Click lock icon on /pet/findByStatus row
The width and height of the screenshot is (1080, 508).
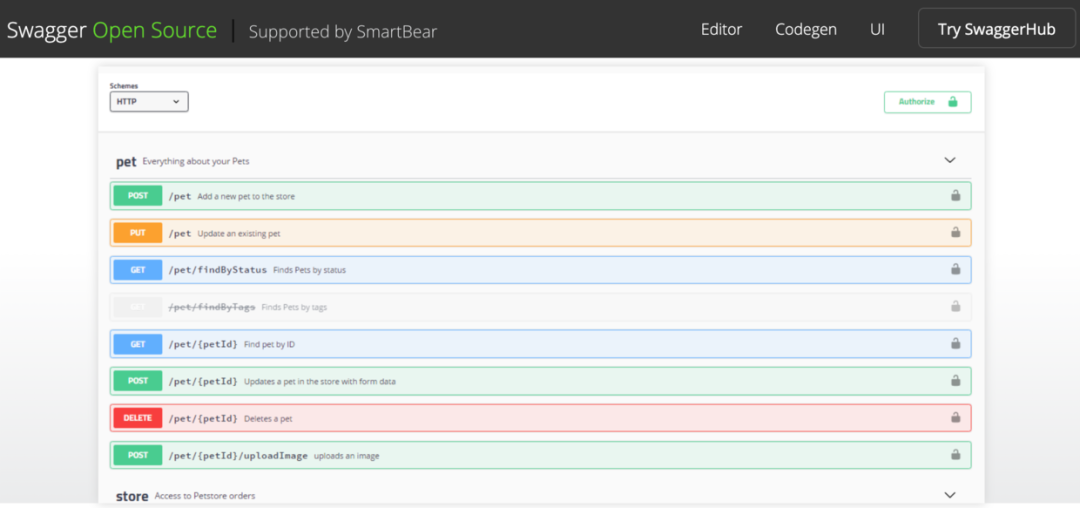[955, 269]
